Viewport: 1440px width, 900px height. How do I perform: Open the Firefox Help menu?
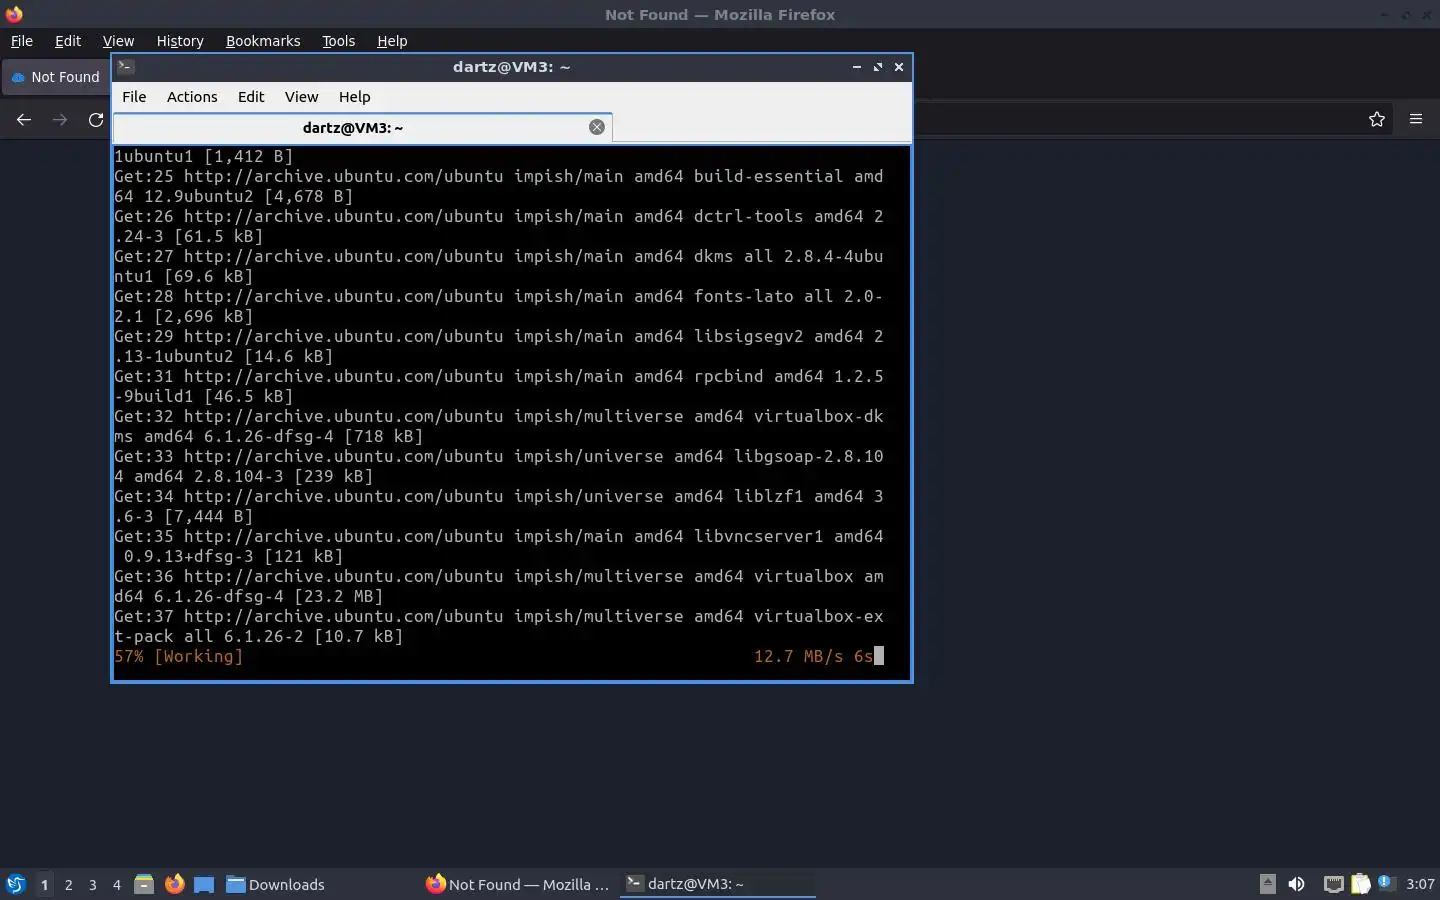click(x=392, y=41)
